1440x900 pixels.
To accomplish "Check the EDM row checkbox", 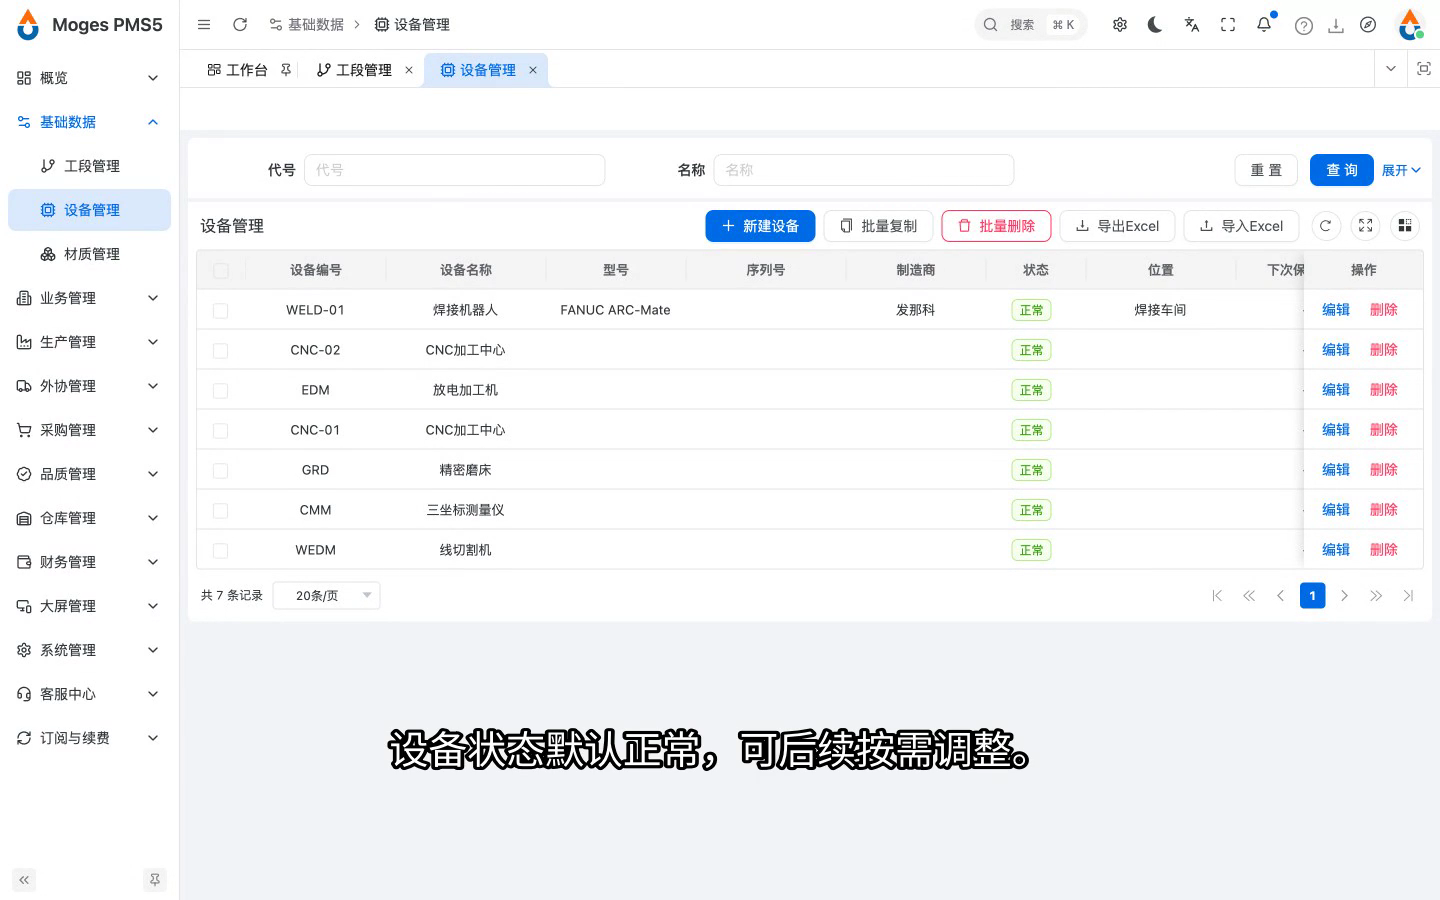I will tap(221, 391).
